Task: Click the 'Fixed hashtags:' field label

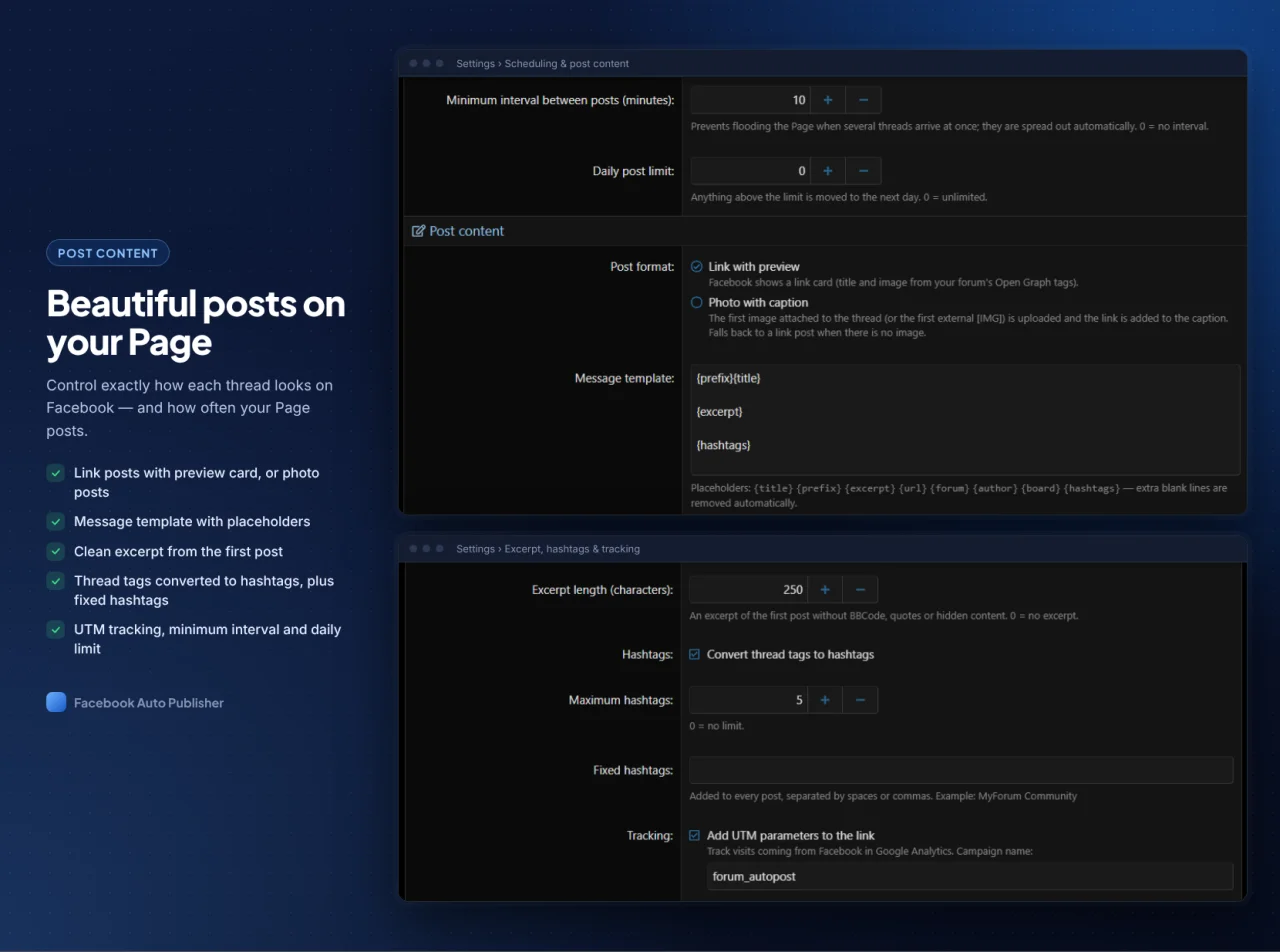Action: [633, 771]
